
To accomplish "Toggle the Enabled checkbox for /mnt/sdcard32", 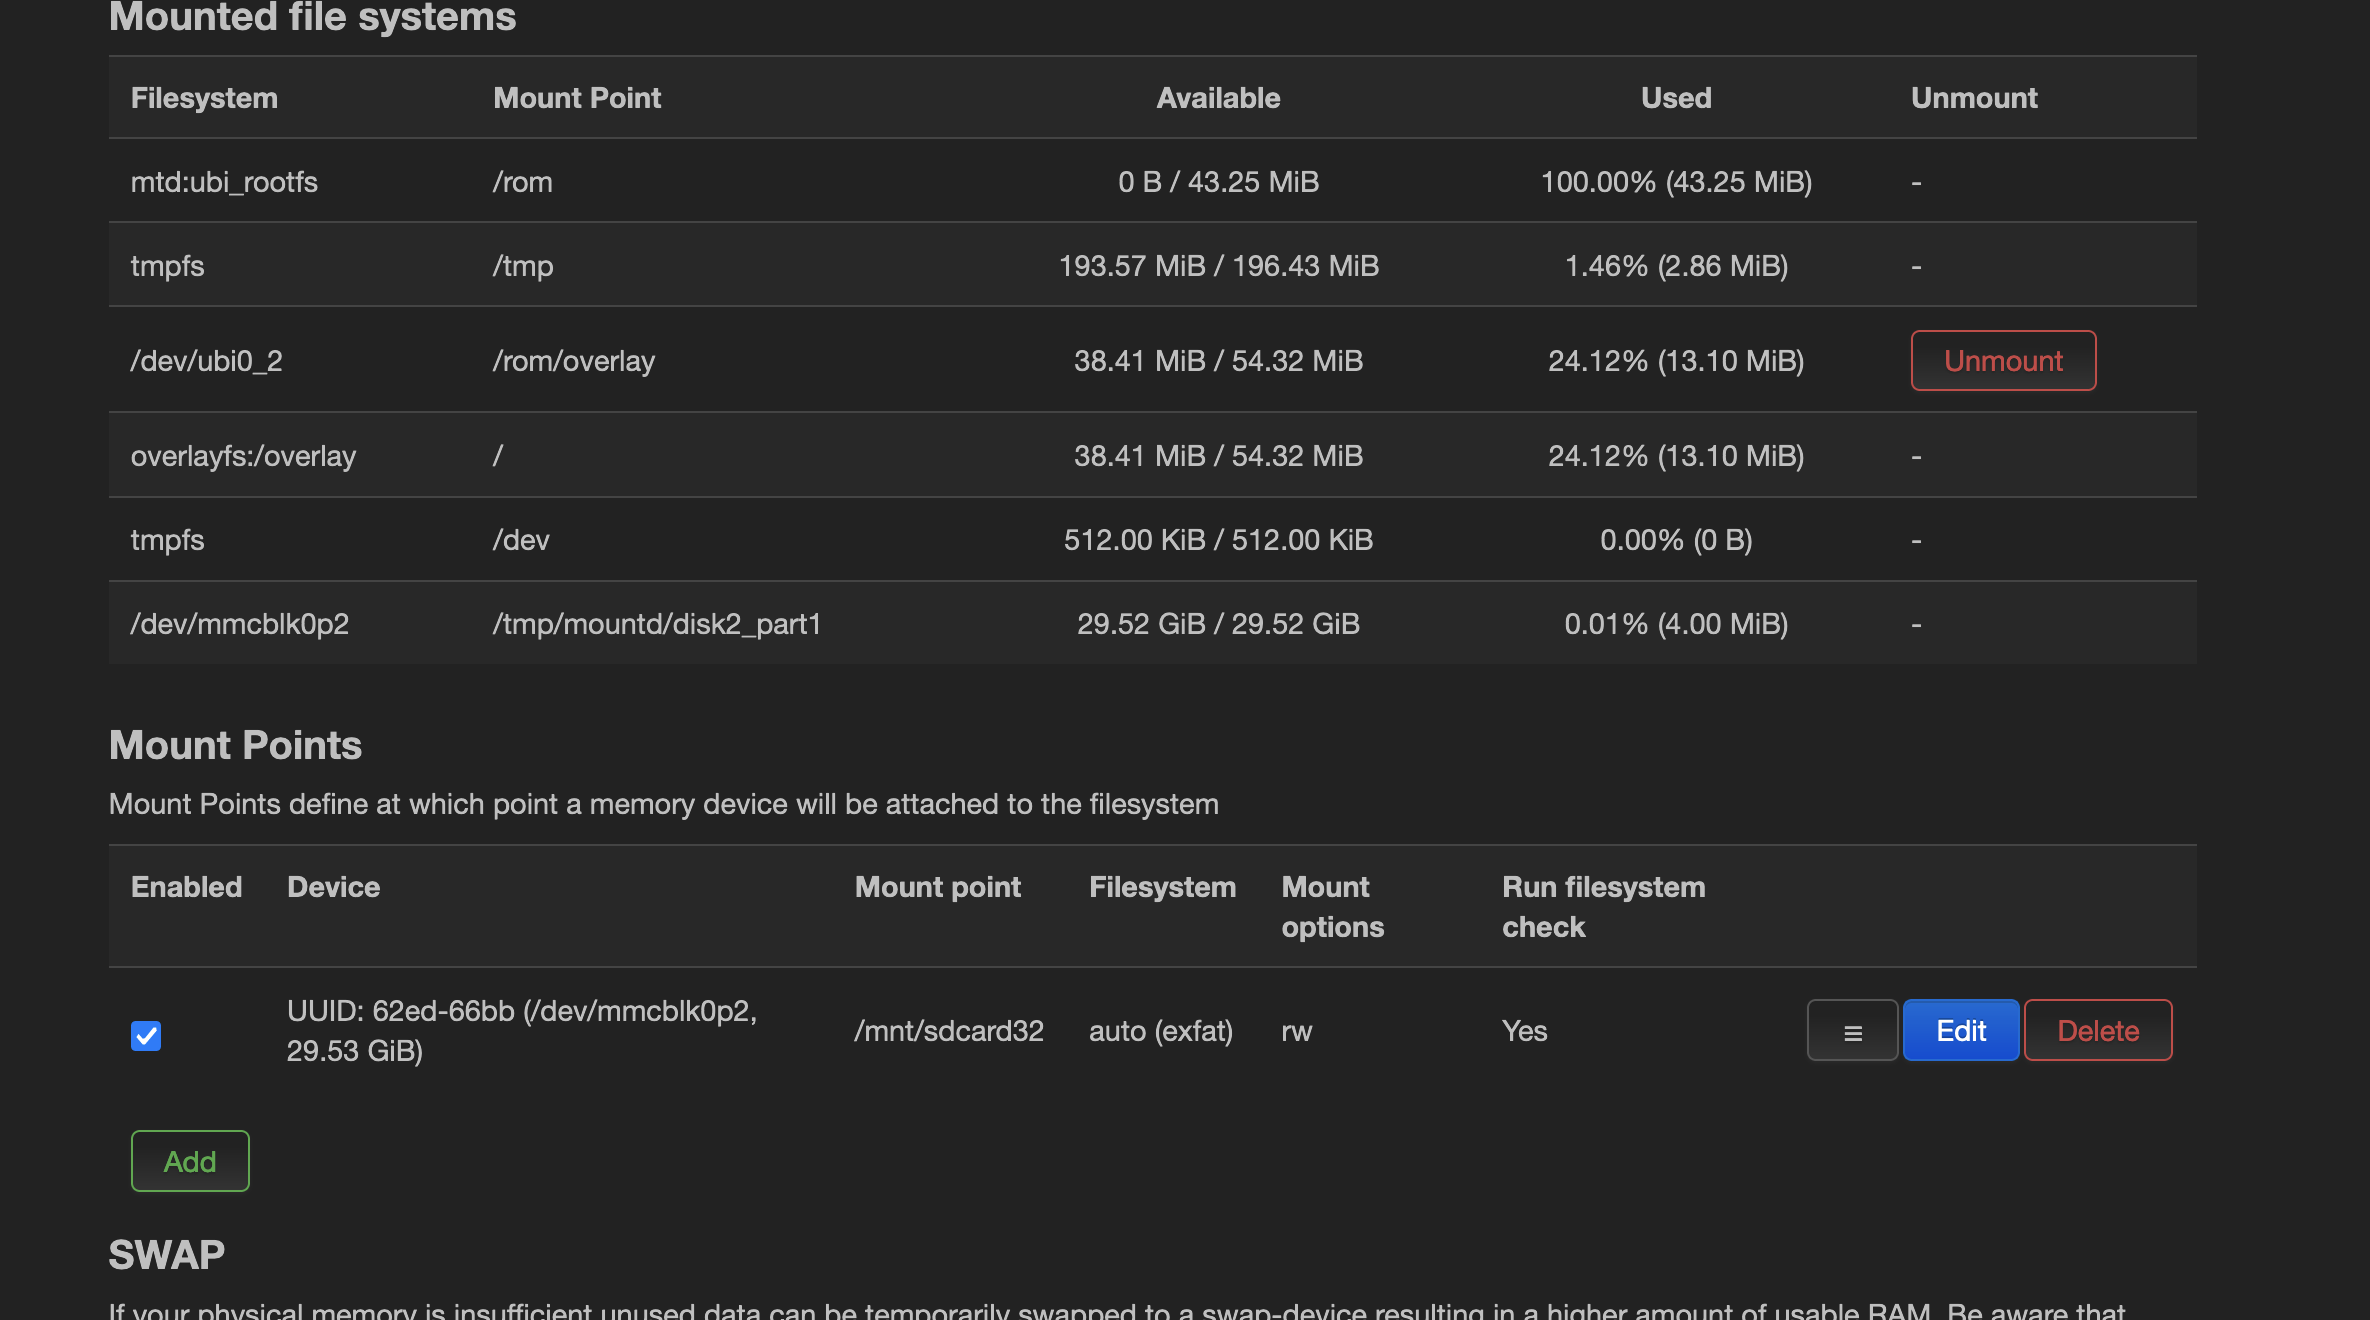I will tap(146, 1035).
